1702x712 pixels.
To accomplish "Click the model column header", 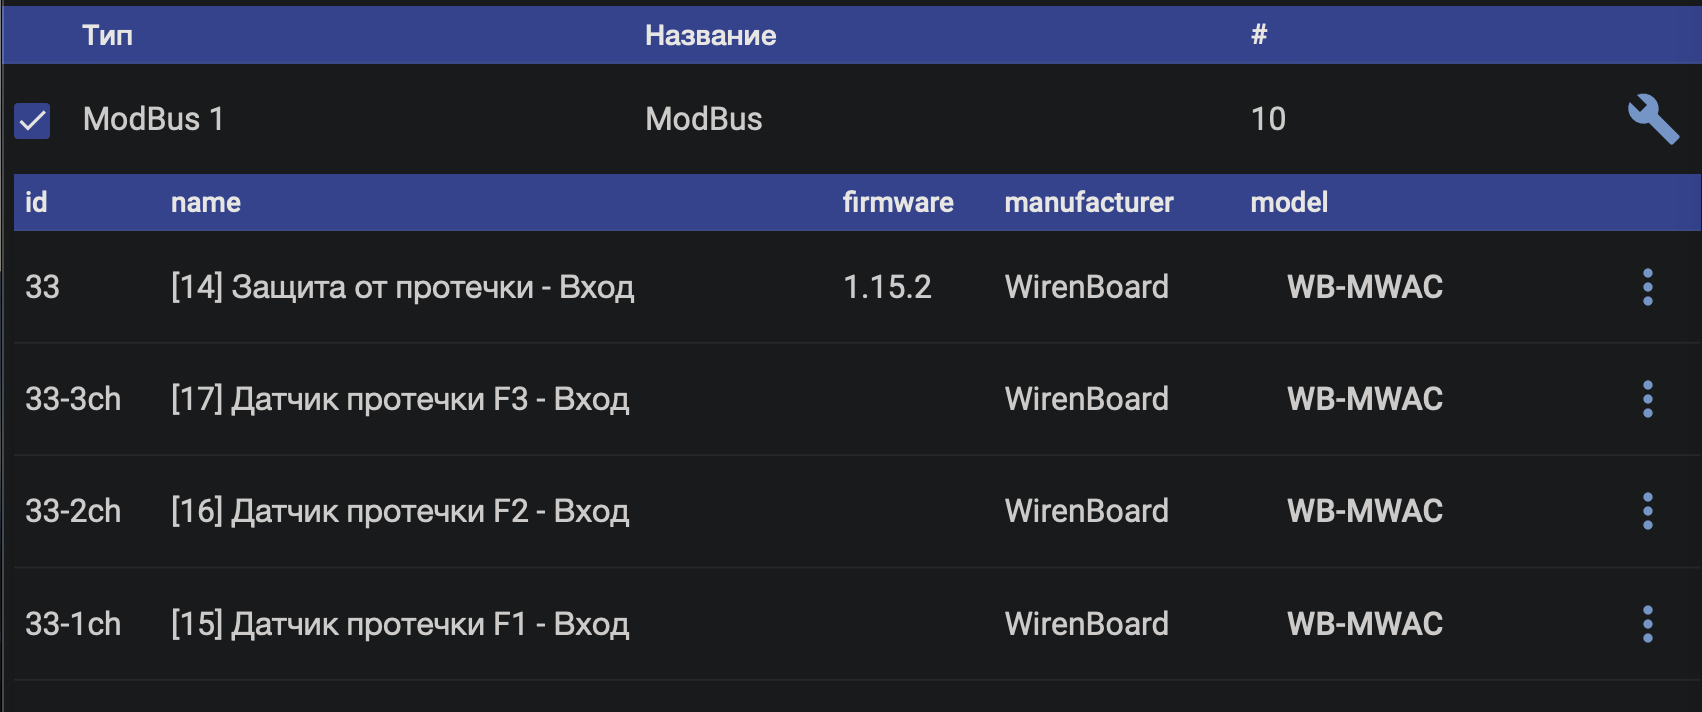I will tap(1289, 202).
